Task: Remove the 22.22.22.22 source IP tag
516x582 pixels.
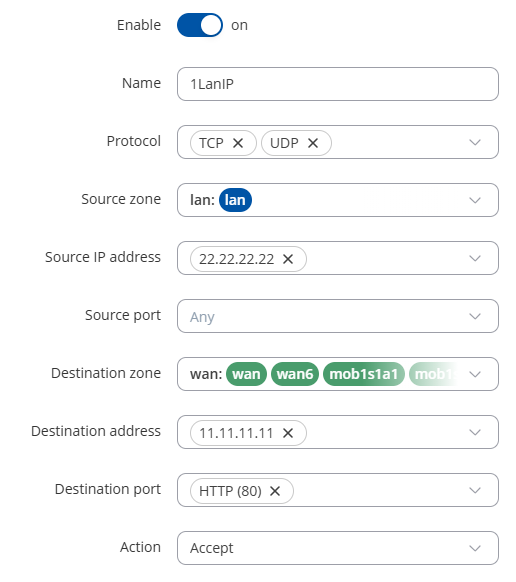Action: point(288,259)
